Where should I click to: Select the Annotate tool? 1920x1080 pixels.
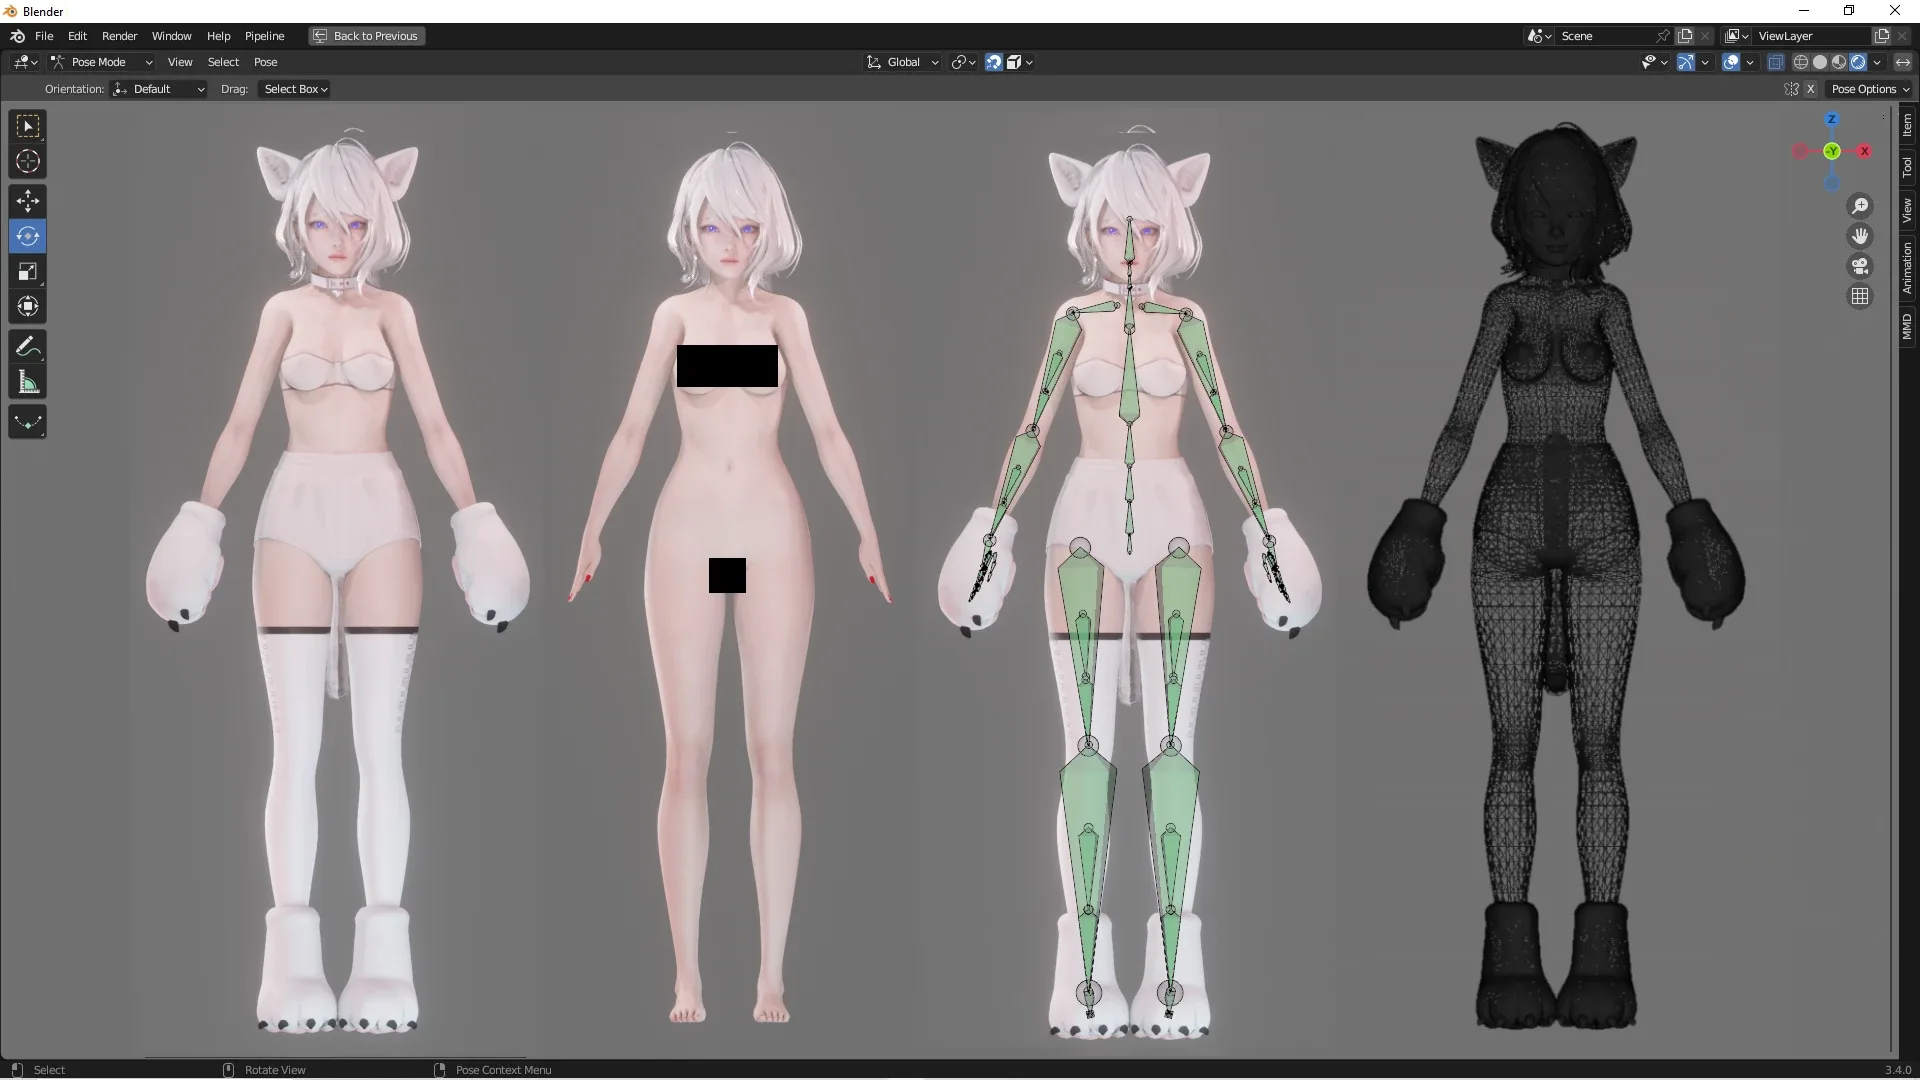(x=28, y=347)
